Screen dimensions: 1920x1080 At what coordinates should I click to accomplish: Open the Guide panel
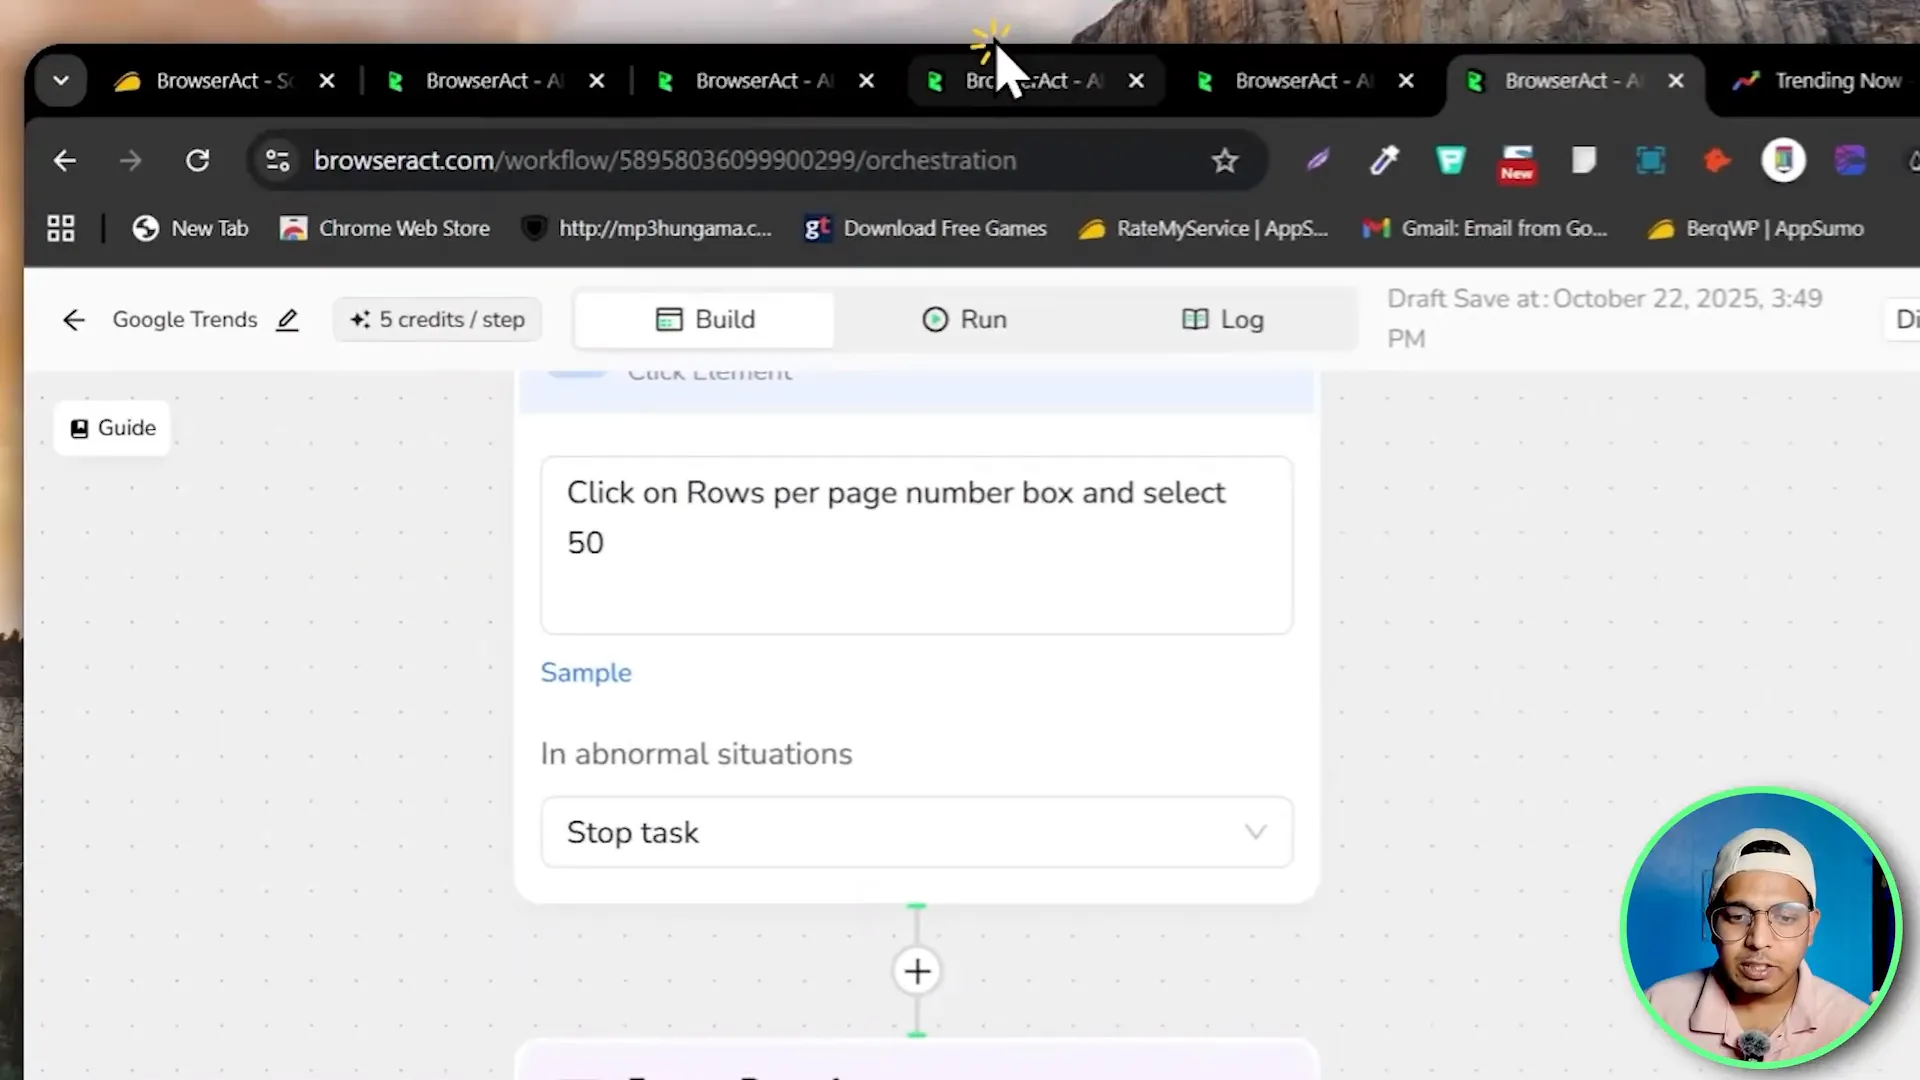click(111, 427)
